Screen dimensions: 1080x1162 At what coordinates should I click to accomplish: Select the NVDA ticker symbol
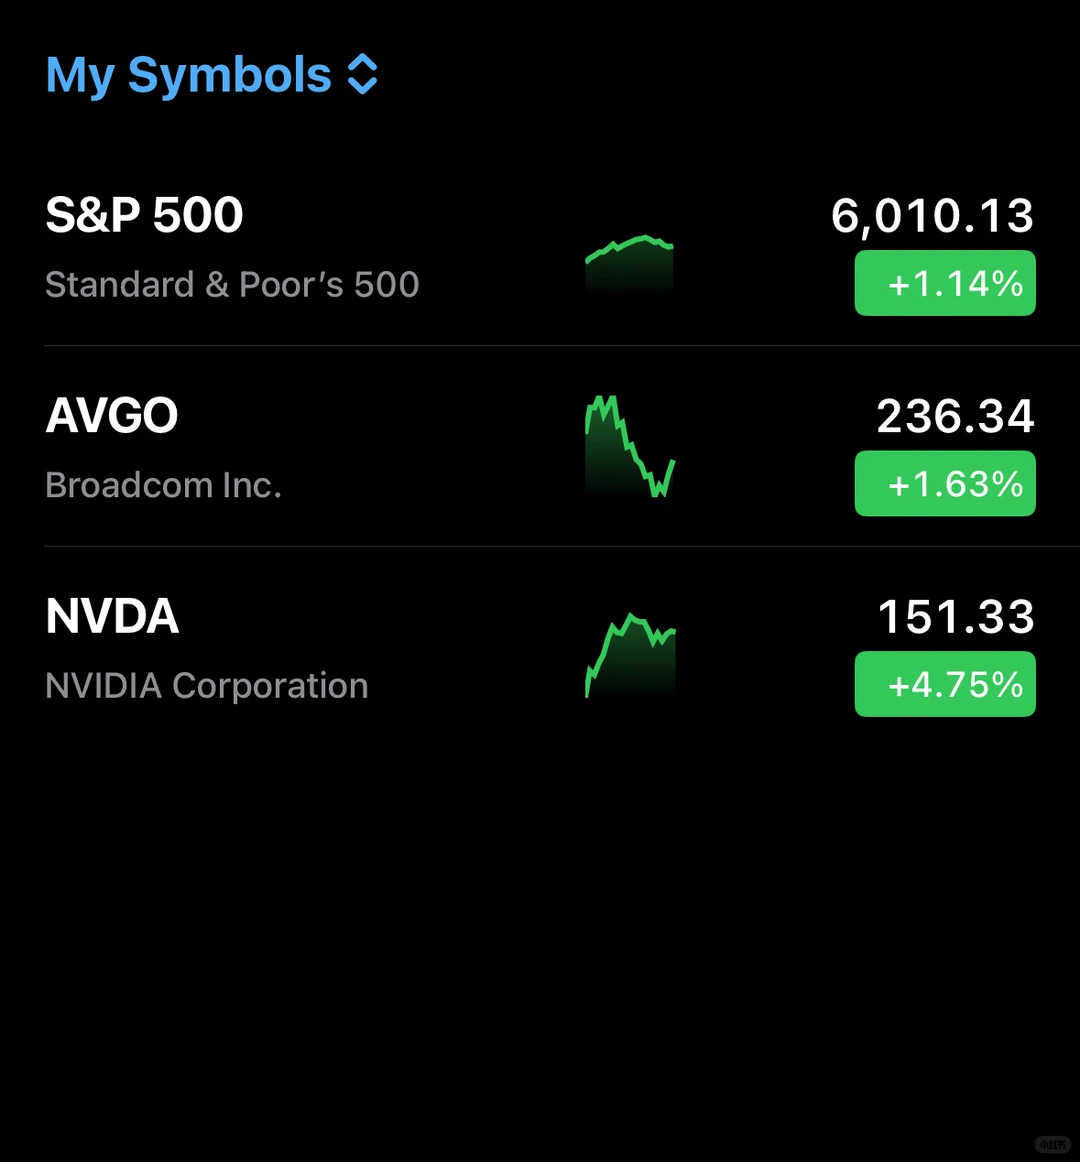[x=112, y=616]
